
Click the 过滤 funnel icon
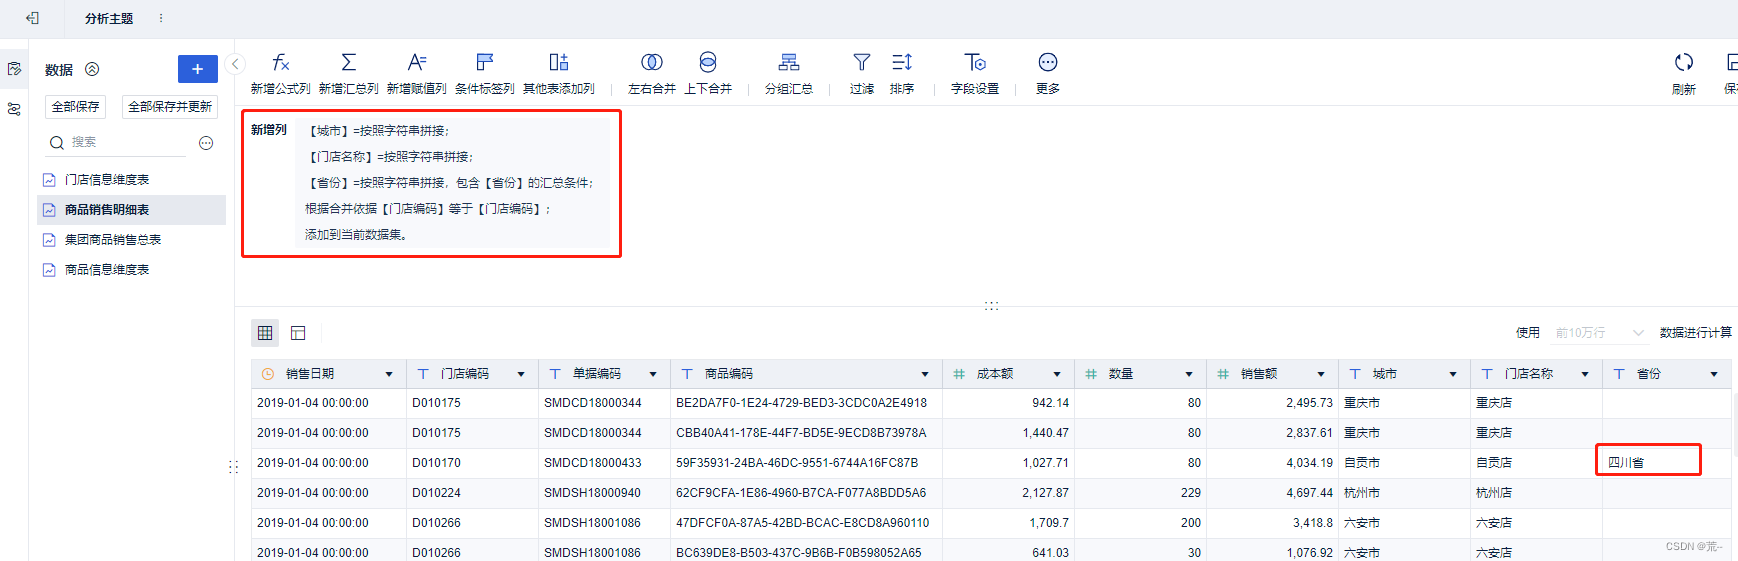point(862,62)
